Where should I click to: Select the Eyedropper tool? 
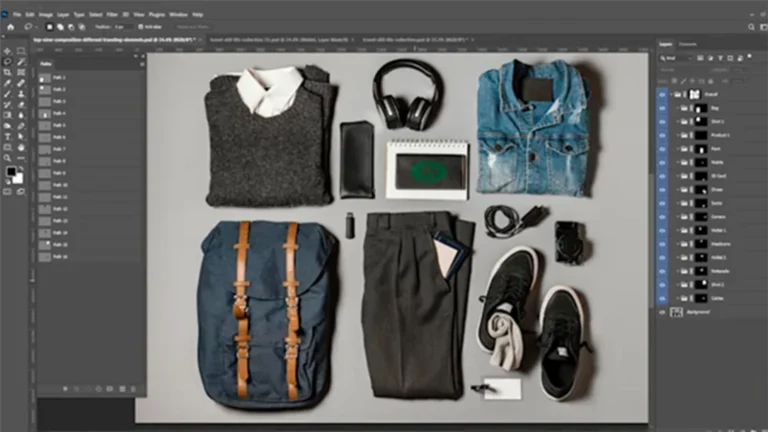[7, 83]
